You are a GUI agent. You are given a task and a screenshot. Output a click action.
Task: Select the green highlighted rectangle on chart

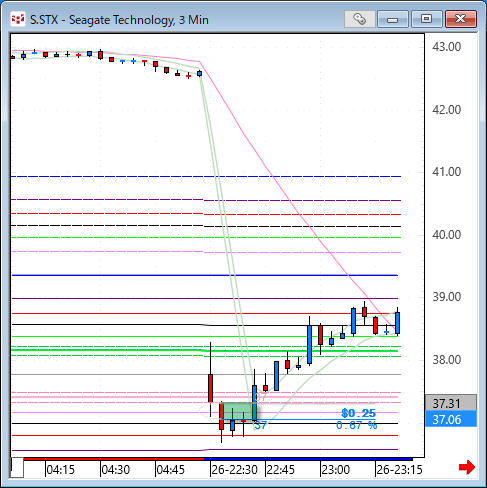pyautogui.click(x=239, y=411)
